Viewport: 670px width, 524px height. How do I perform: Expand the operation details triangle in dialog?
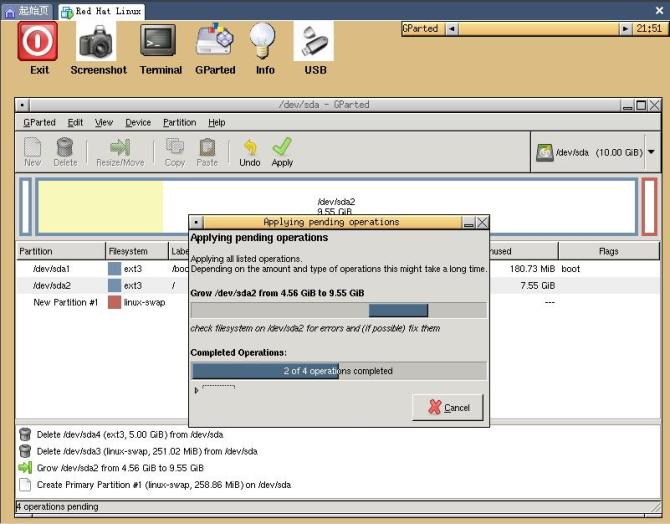tap(196, 390)
